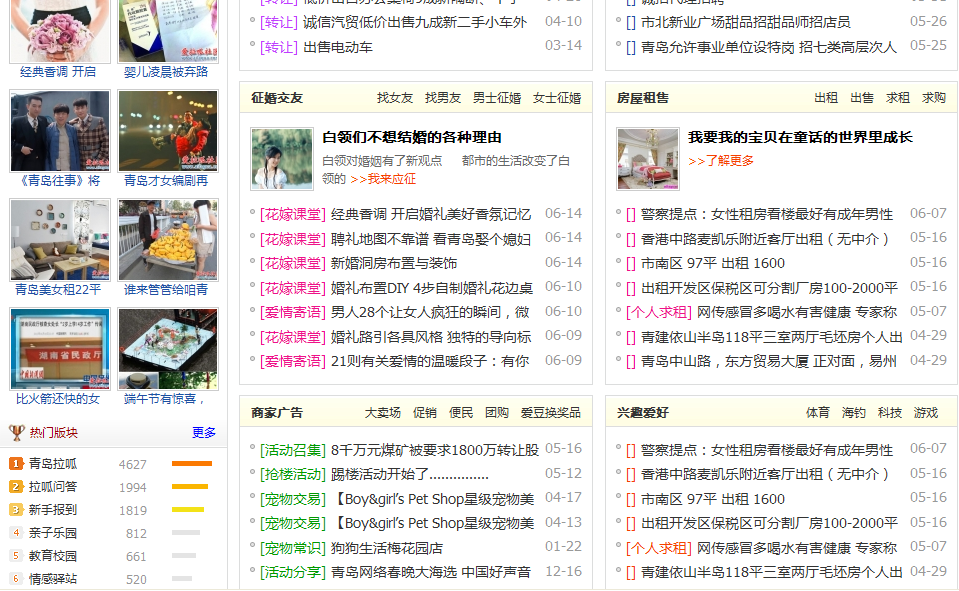The height and width of the screenshot is (591, 959).
Task: Click the thumbnail beside 白领们不想结婚的各种理由
Action: 282,159
